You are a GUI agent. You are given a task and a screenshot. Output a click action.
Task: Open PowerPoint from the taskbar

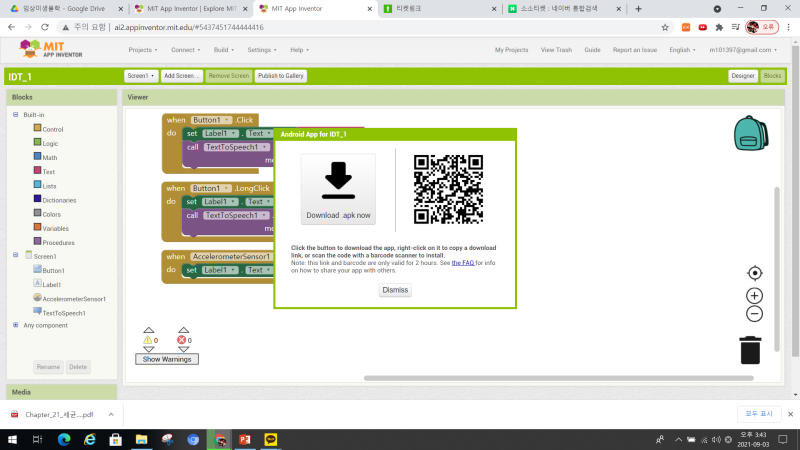[244, 439]
